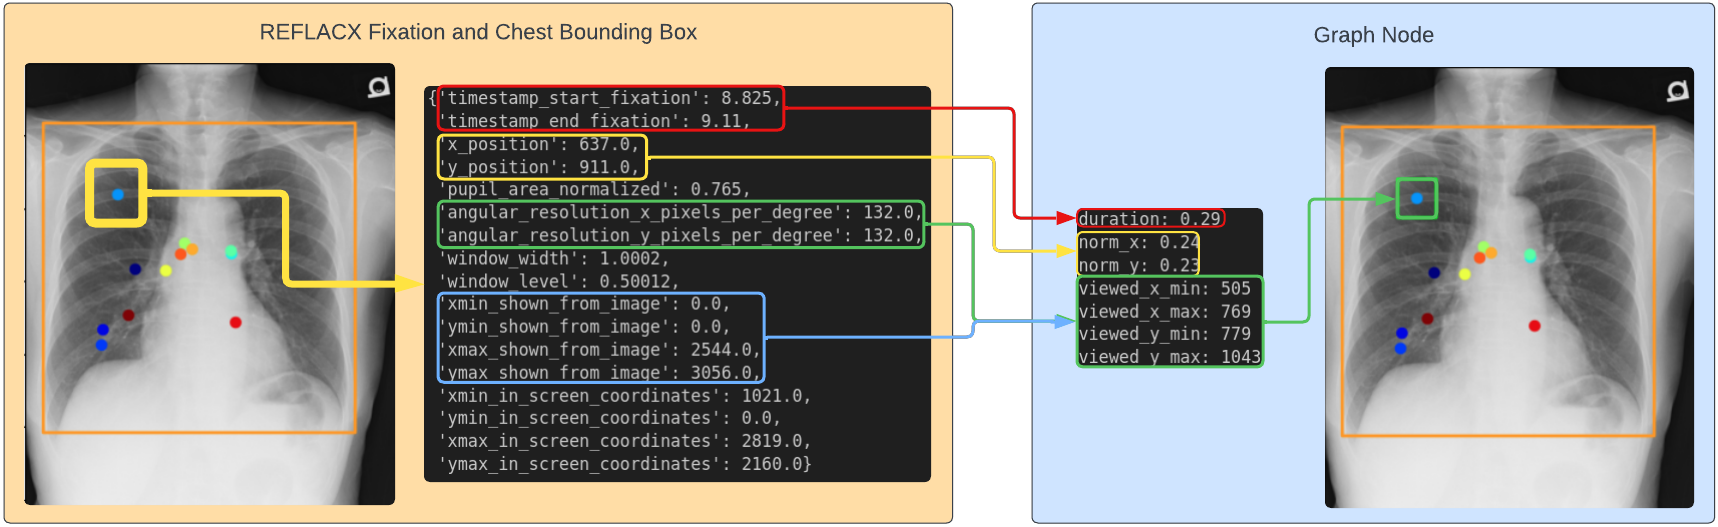Click the light-blue fixation dot inside the green box
The height and width of the screenshot is (527, 1718).
pyautogui.click(x=1417, y=198)
